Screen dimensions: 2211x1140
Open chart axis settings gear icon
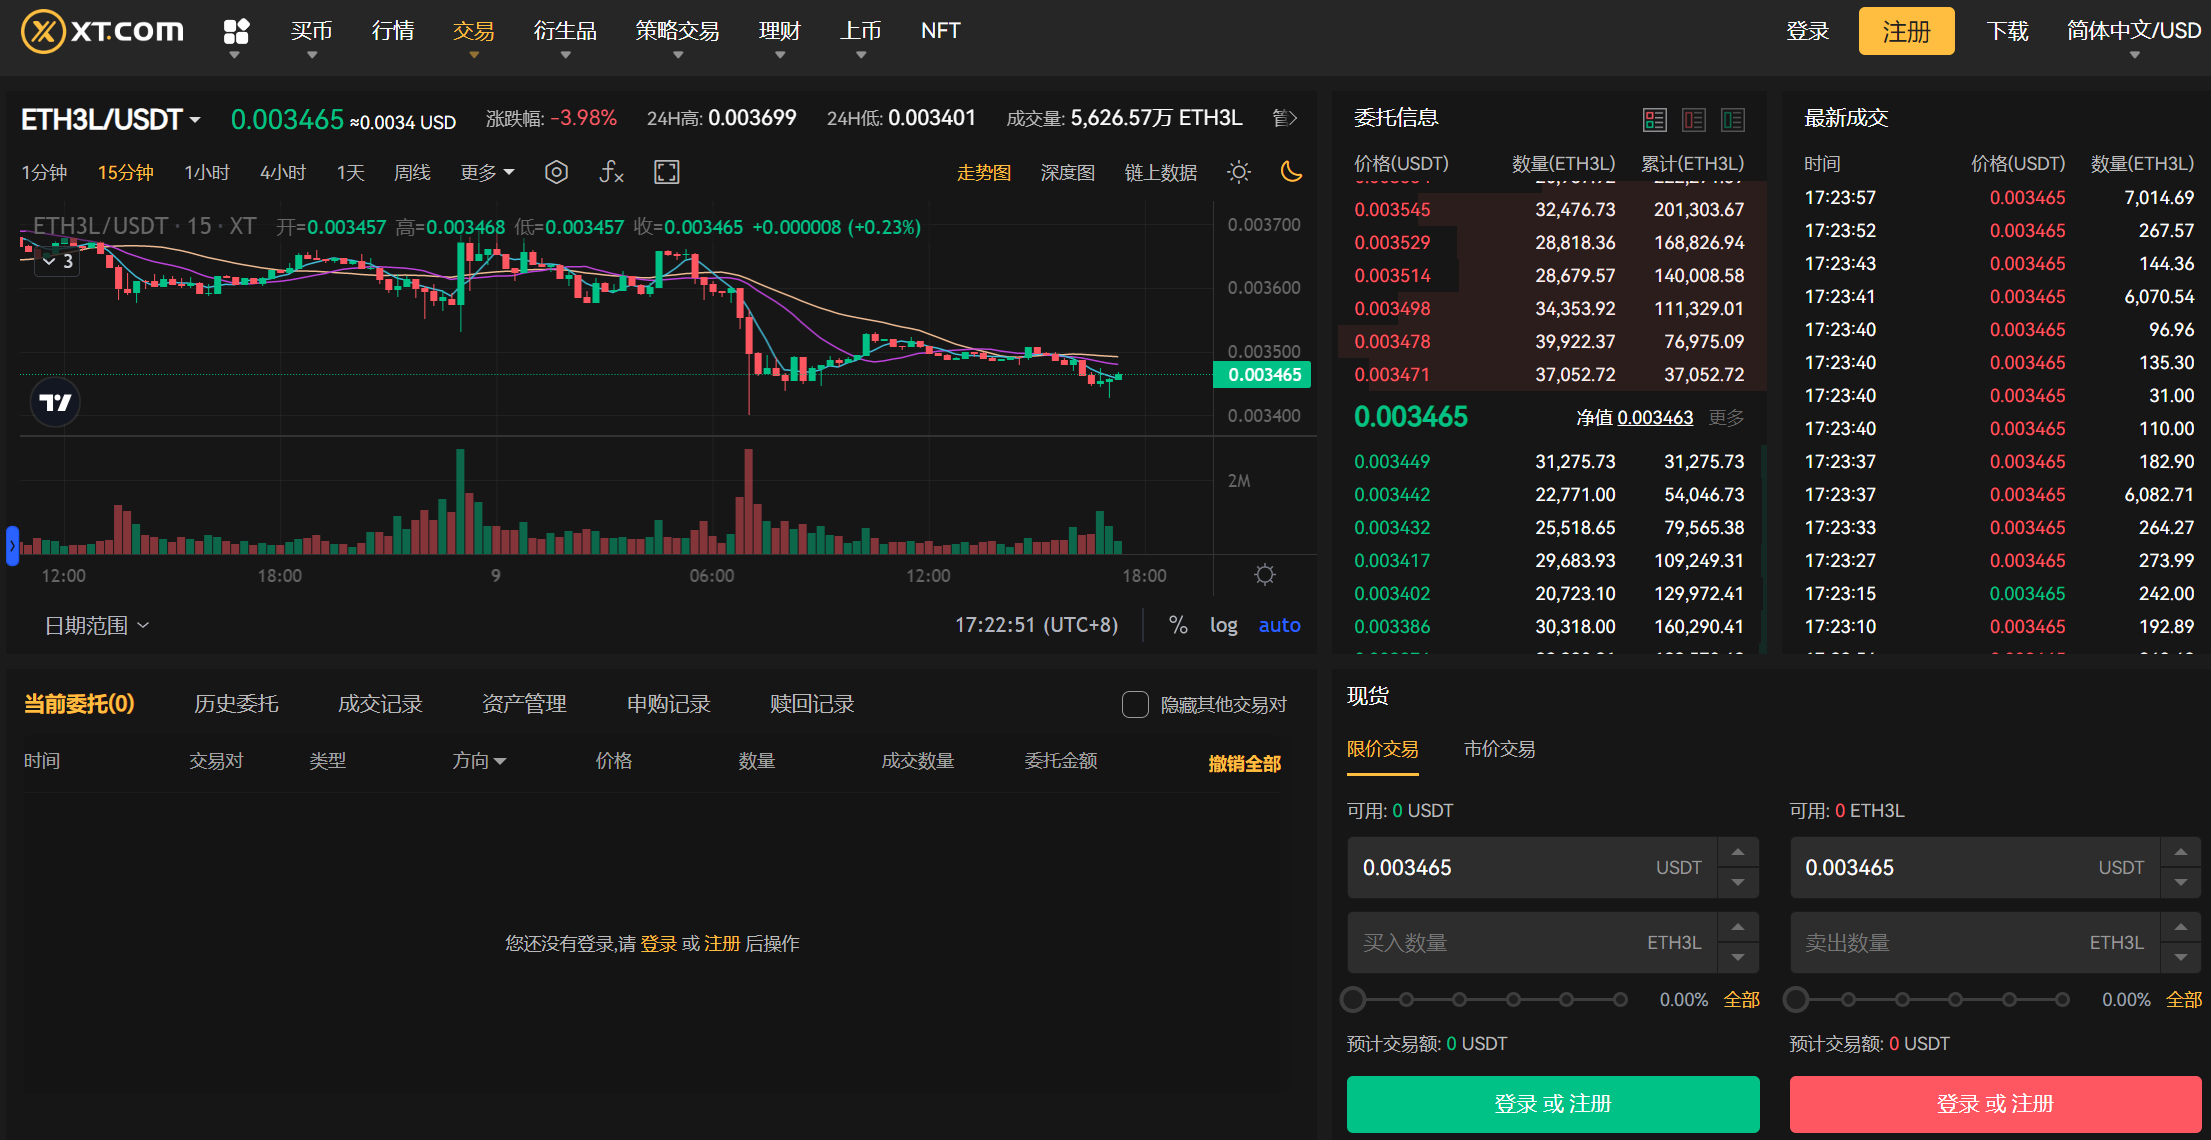coord(1265,575)
